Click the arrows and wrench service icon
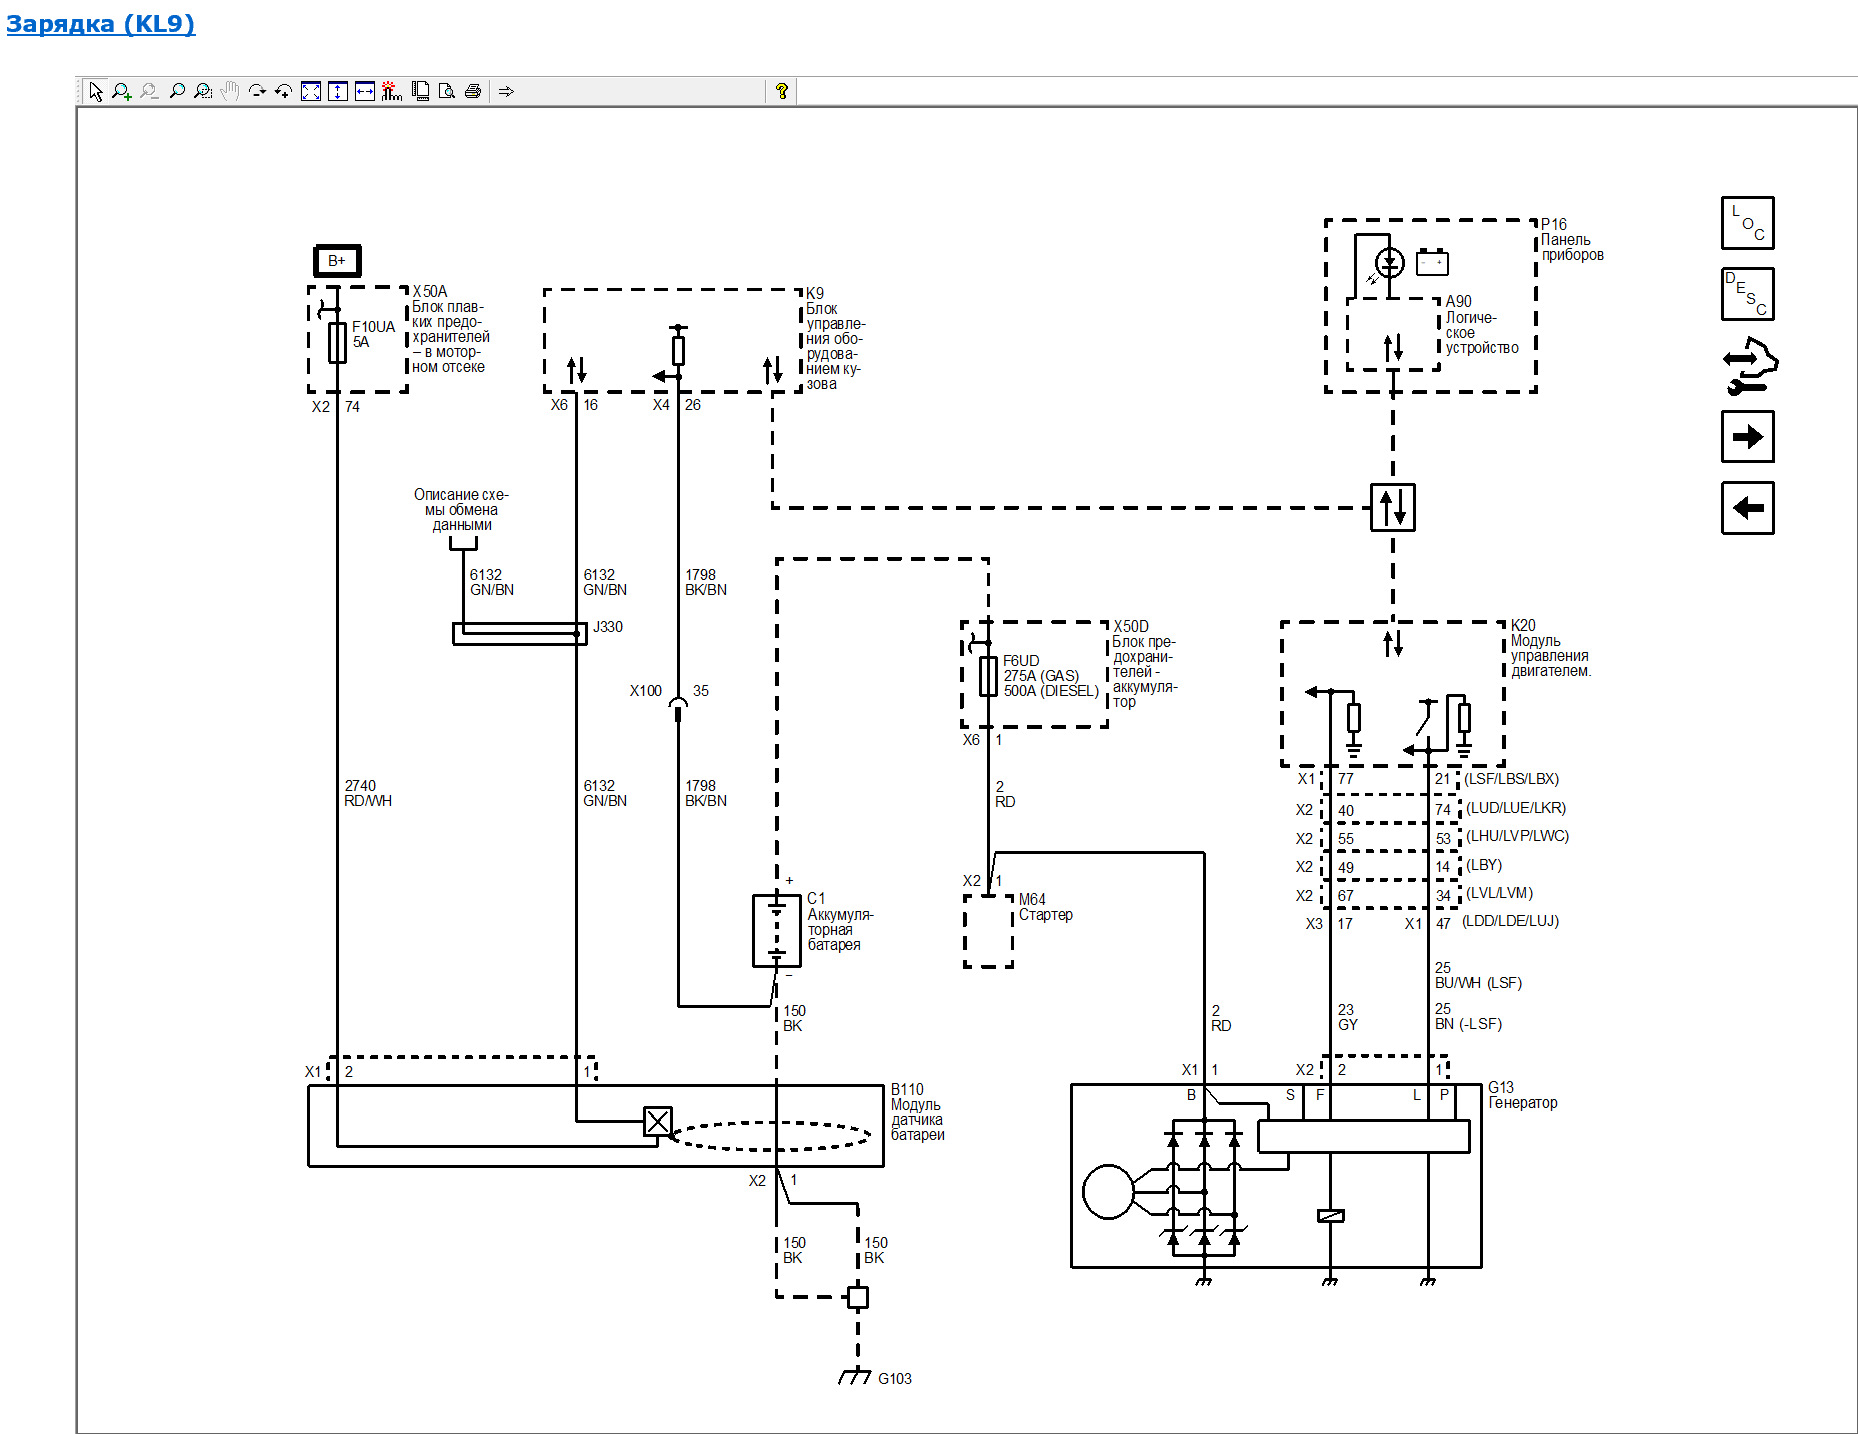The width and height of the screenshot is (1858, 1434). click(1749, 366)
